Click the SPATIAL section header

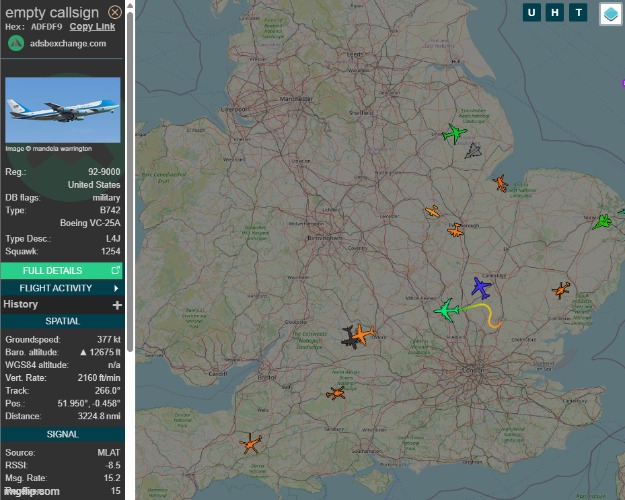coord(63,321)
